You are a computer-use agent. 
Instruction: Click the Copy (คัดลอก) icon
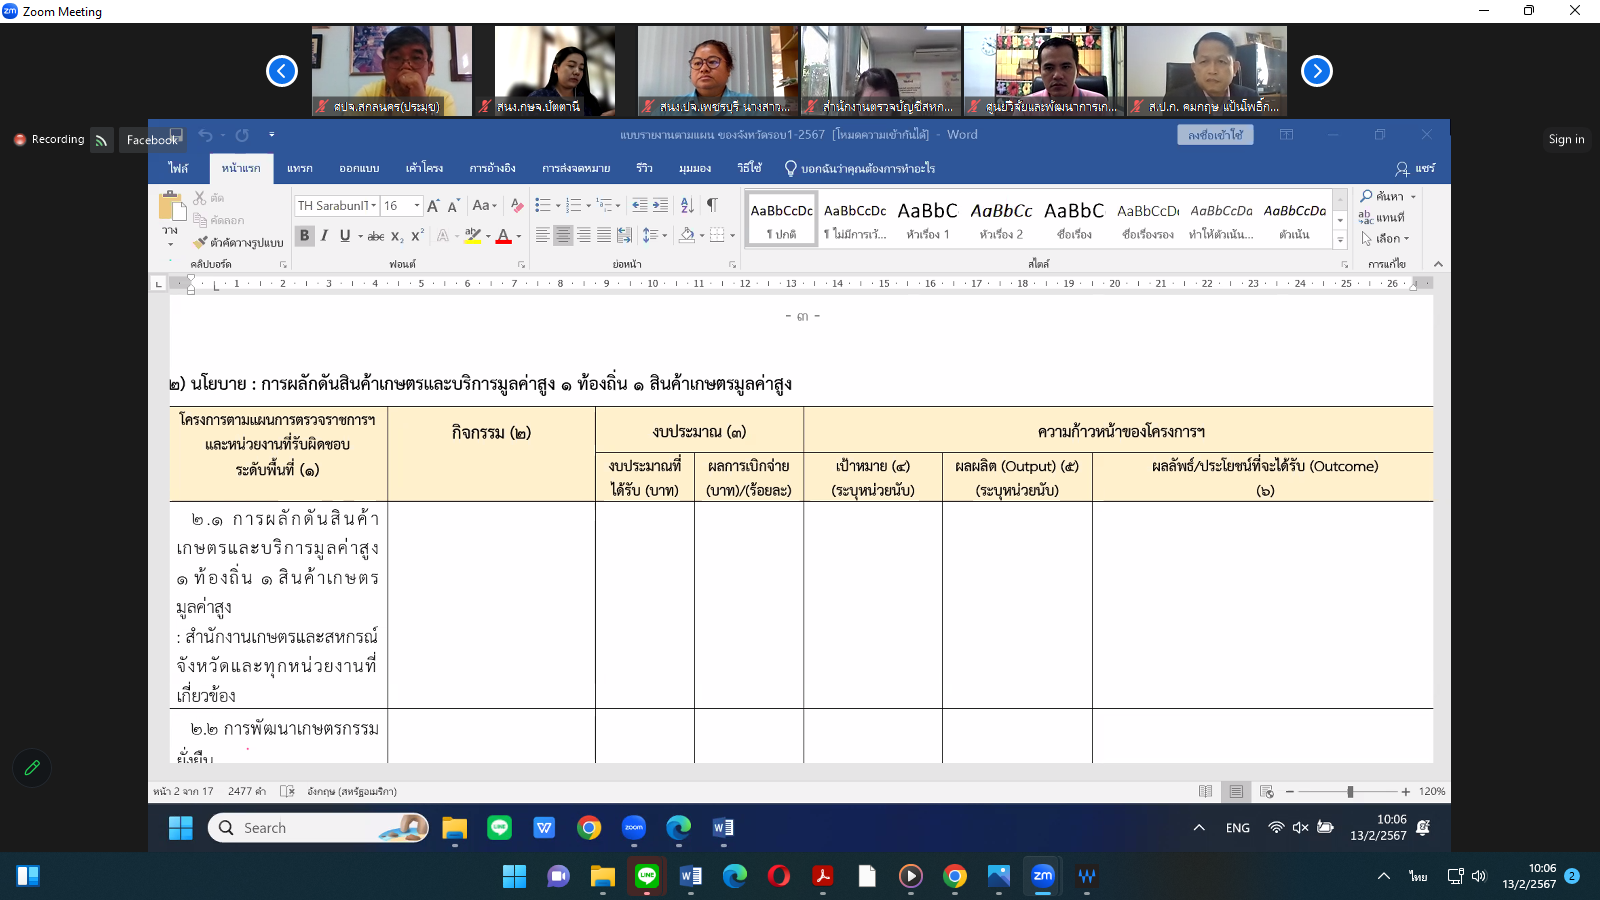pyautogui.click(x=200, y=220)
